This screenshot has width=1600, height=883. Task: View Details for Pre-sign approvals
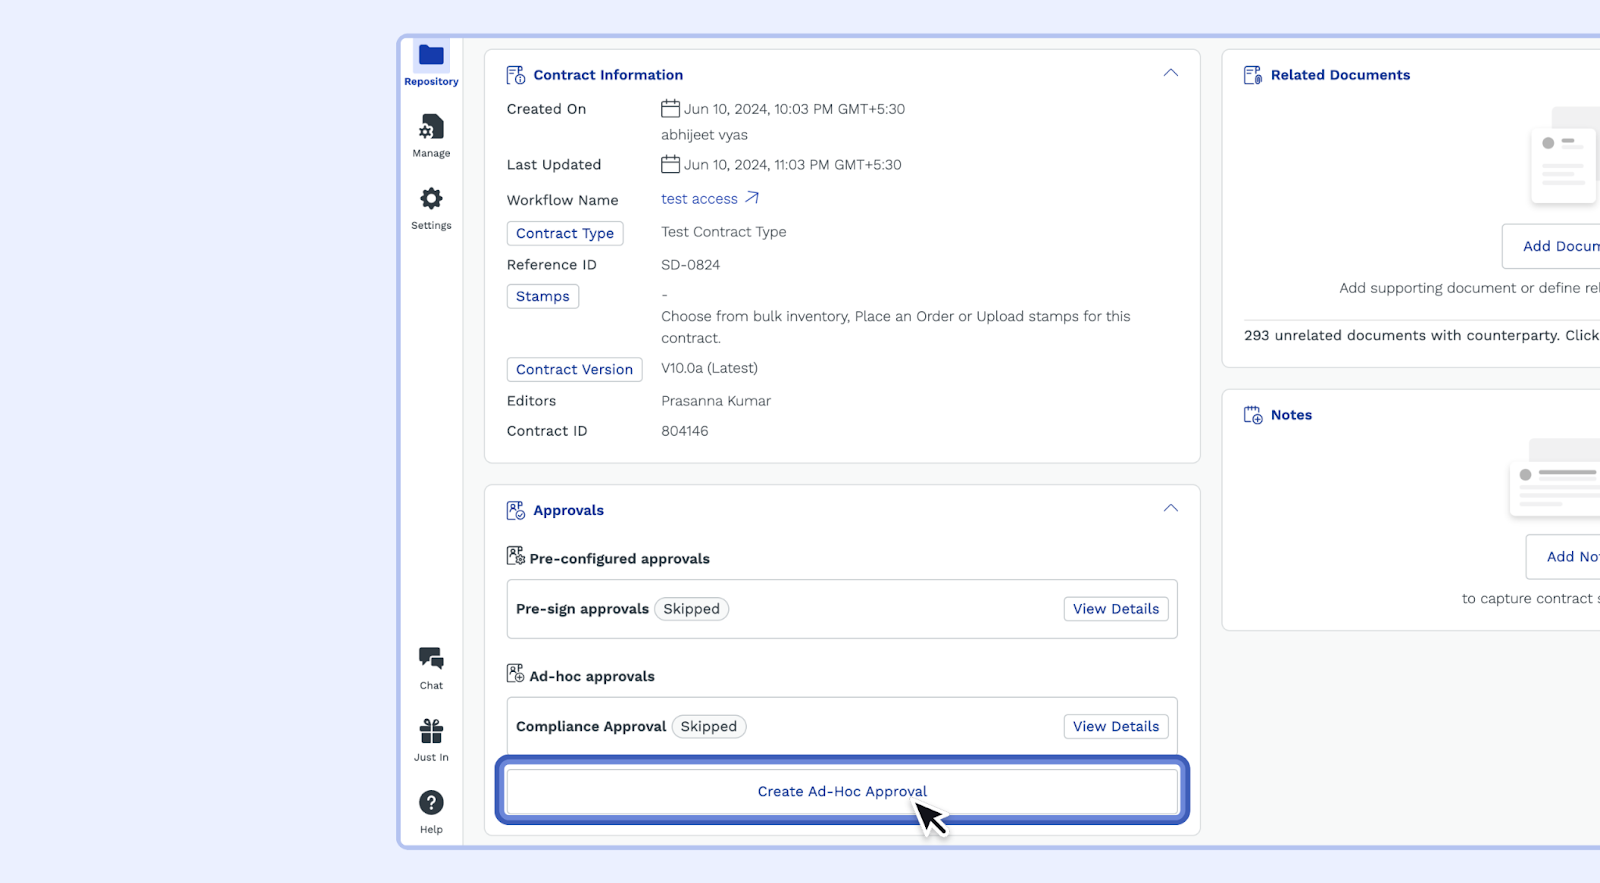pyautogui.click(x=1115, y=609)
